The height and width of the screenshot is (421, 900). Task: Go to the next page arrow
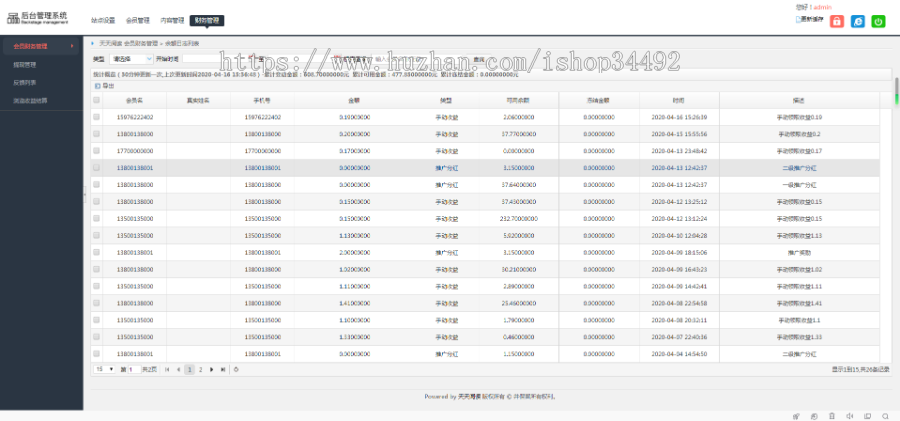coord(211,369)
